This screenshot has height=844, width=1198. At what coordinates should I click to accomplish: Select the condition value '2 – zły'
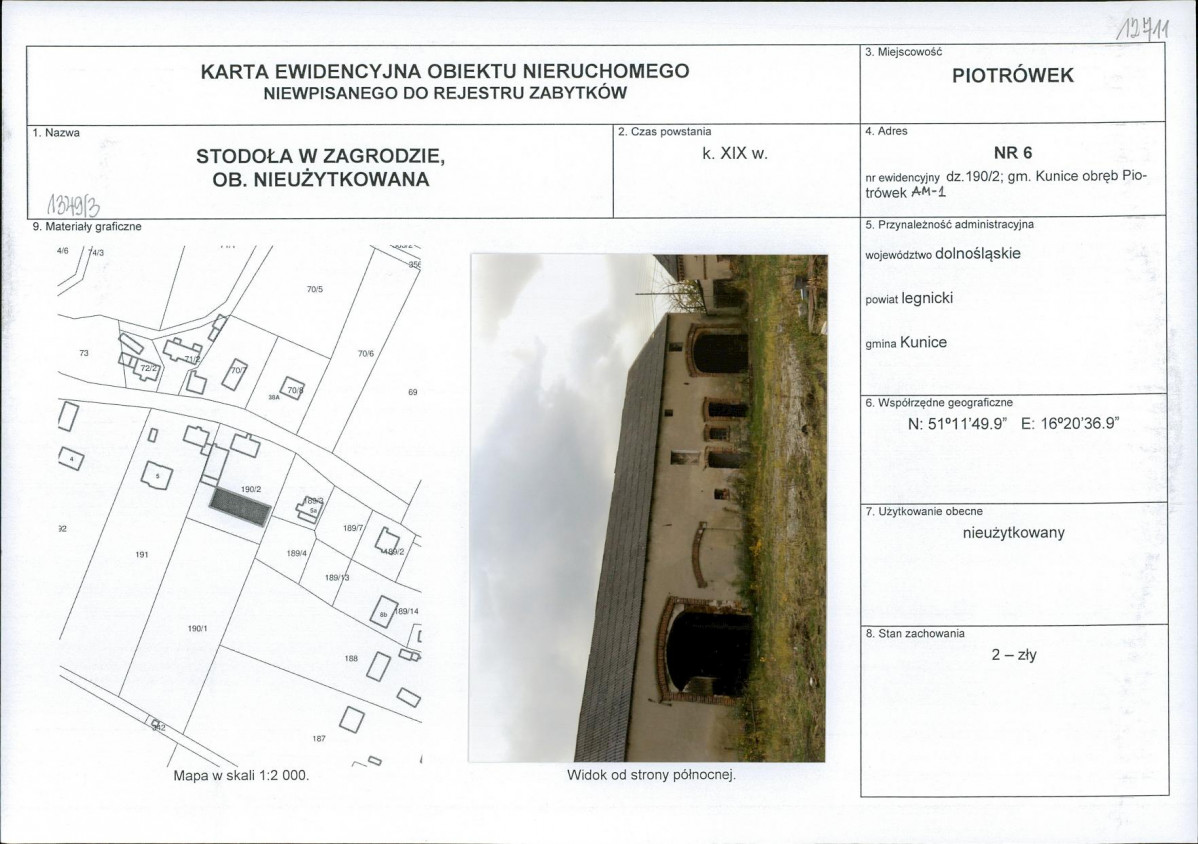click(x=1013, y=655)
